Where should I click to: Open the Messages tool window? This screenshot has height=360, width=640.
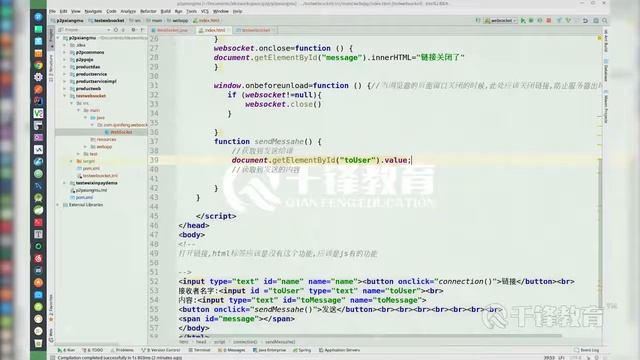click(x=231, y=350)
